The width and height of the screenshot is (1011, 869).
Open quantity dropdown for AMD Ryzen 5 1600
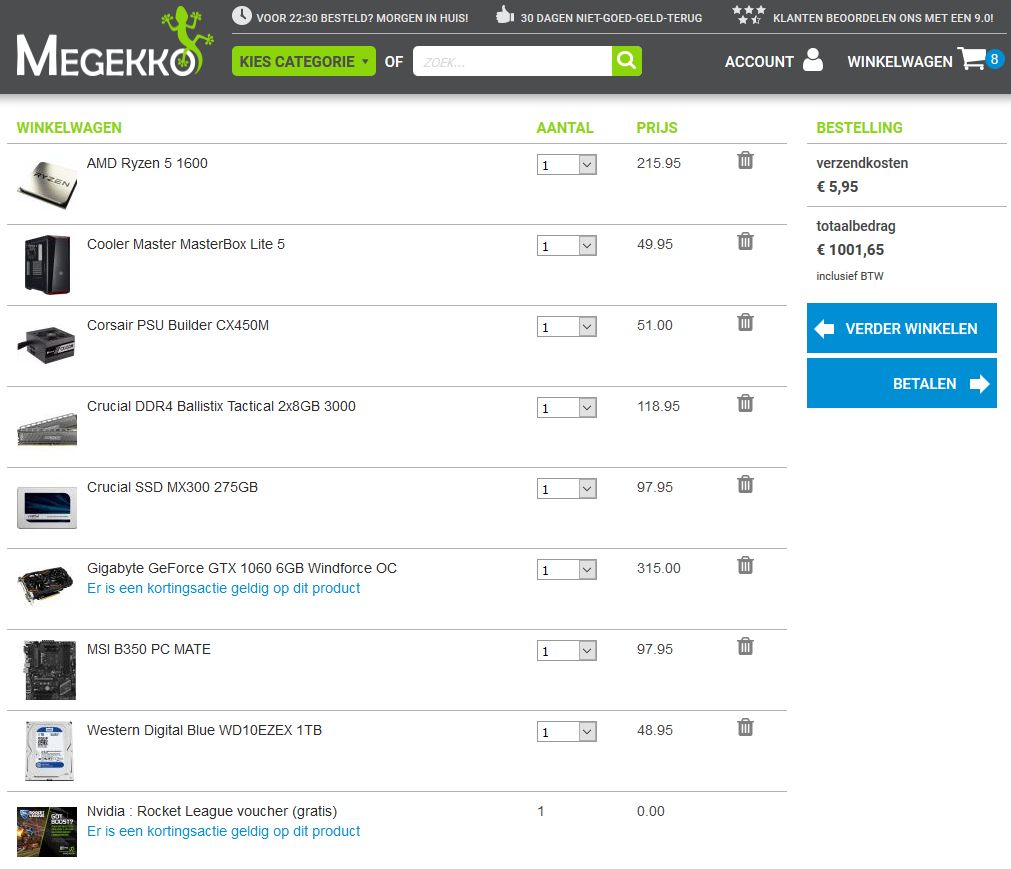pos(567,164)
